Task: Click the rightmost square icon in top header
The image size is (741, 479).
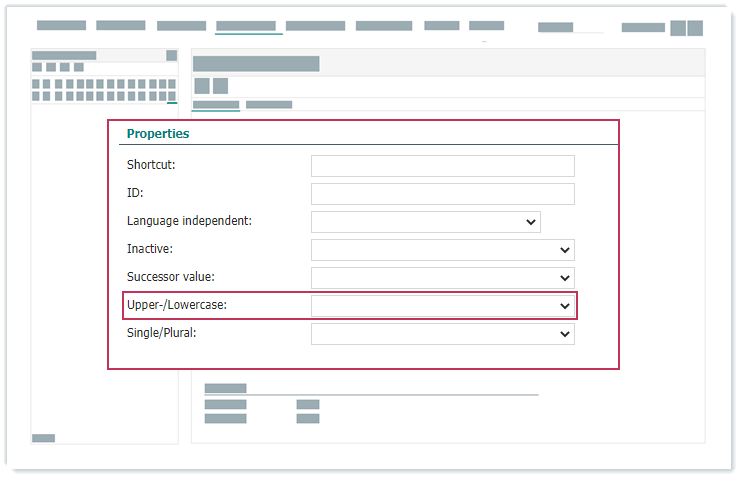Action: click(x=694, y=28)
